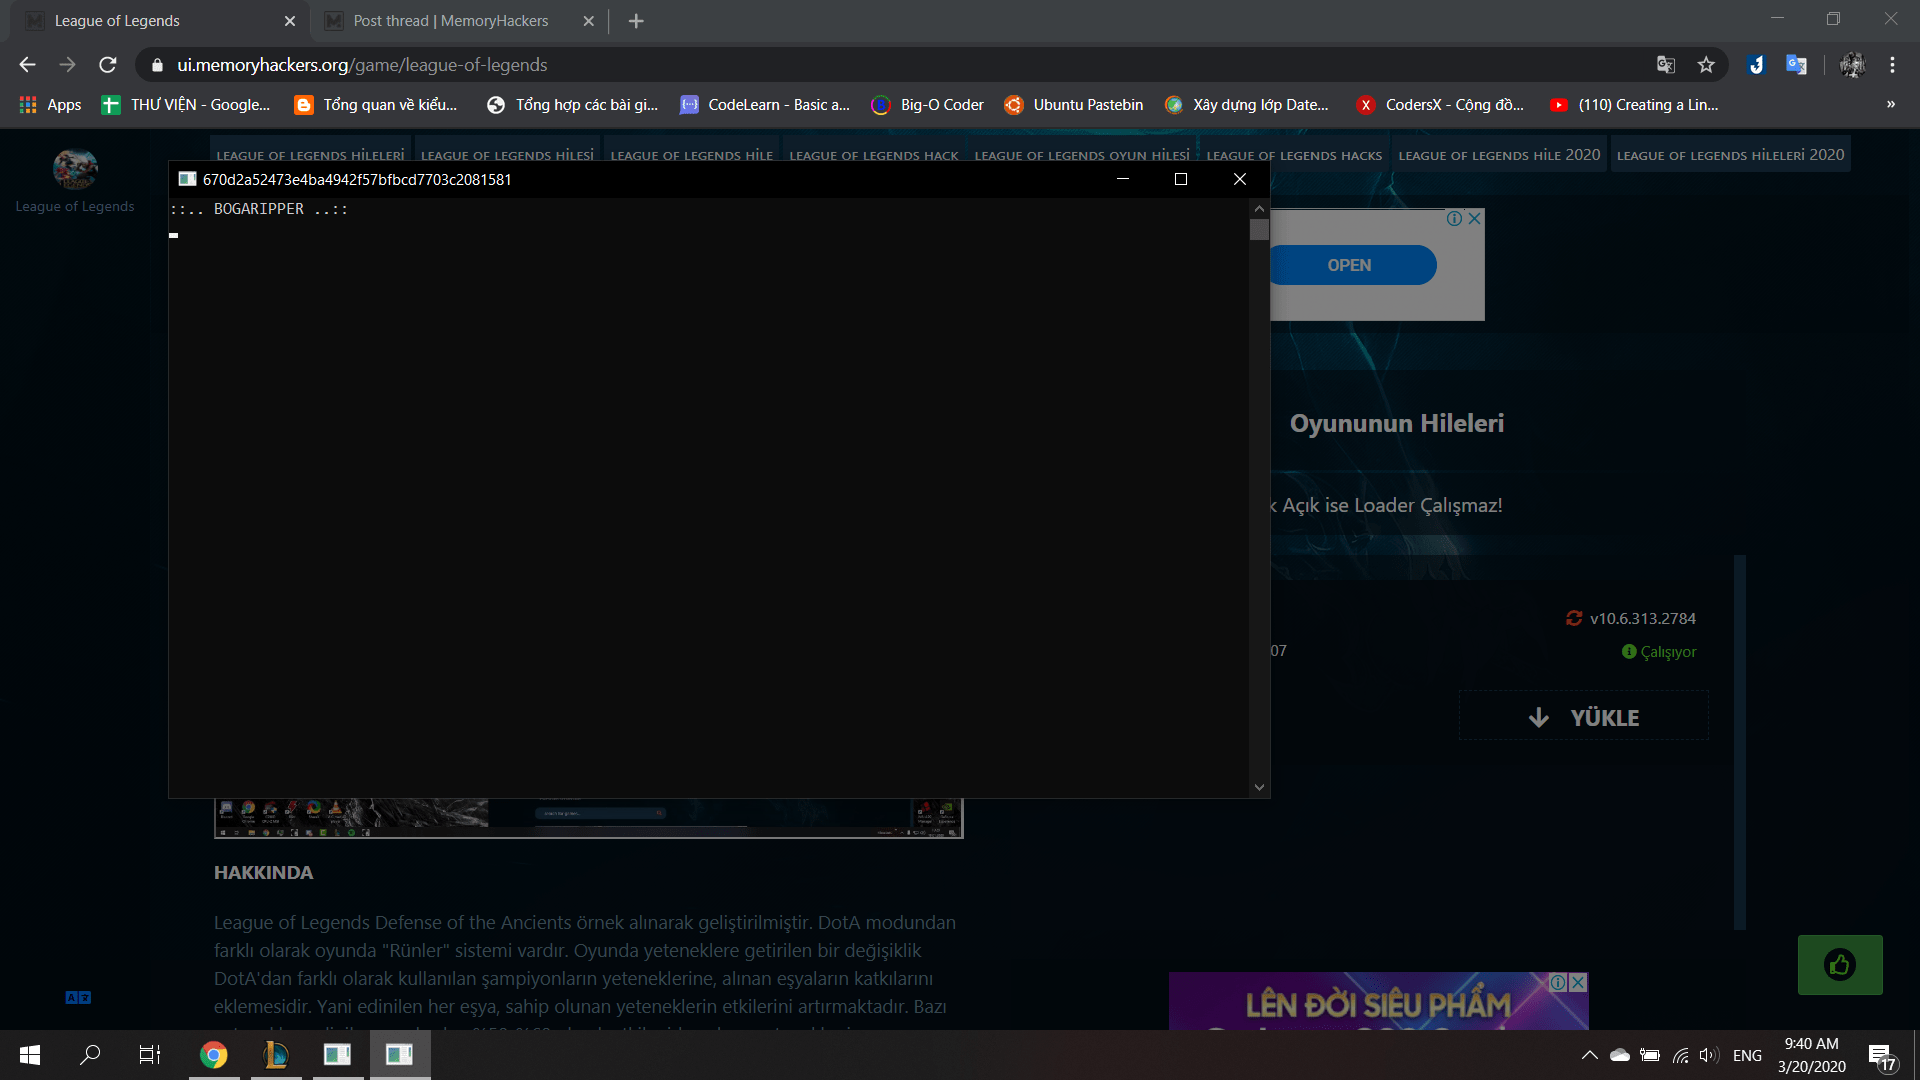The width and height of the screenshot is (1920, 1080).
Task: Open Task View on the taskbar
Action: click(150, 1055)
